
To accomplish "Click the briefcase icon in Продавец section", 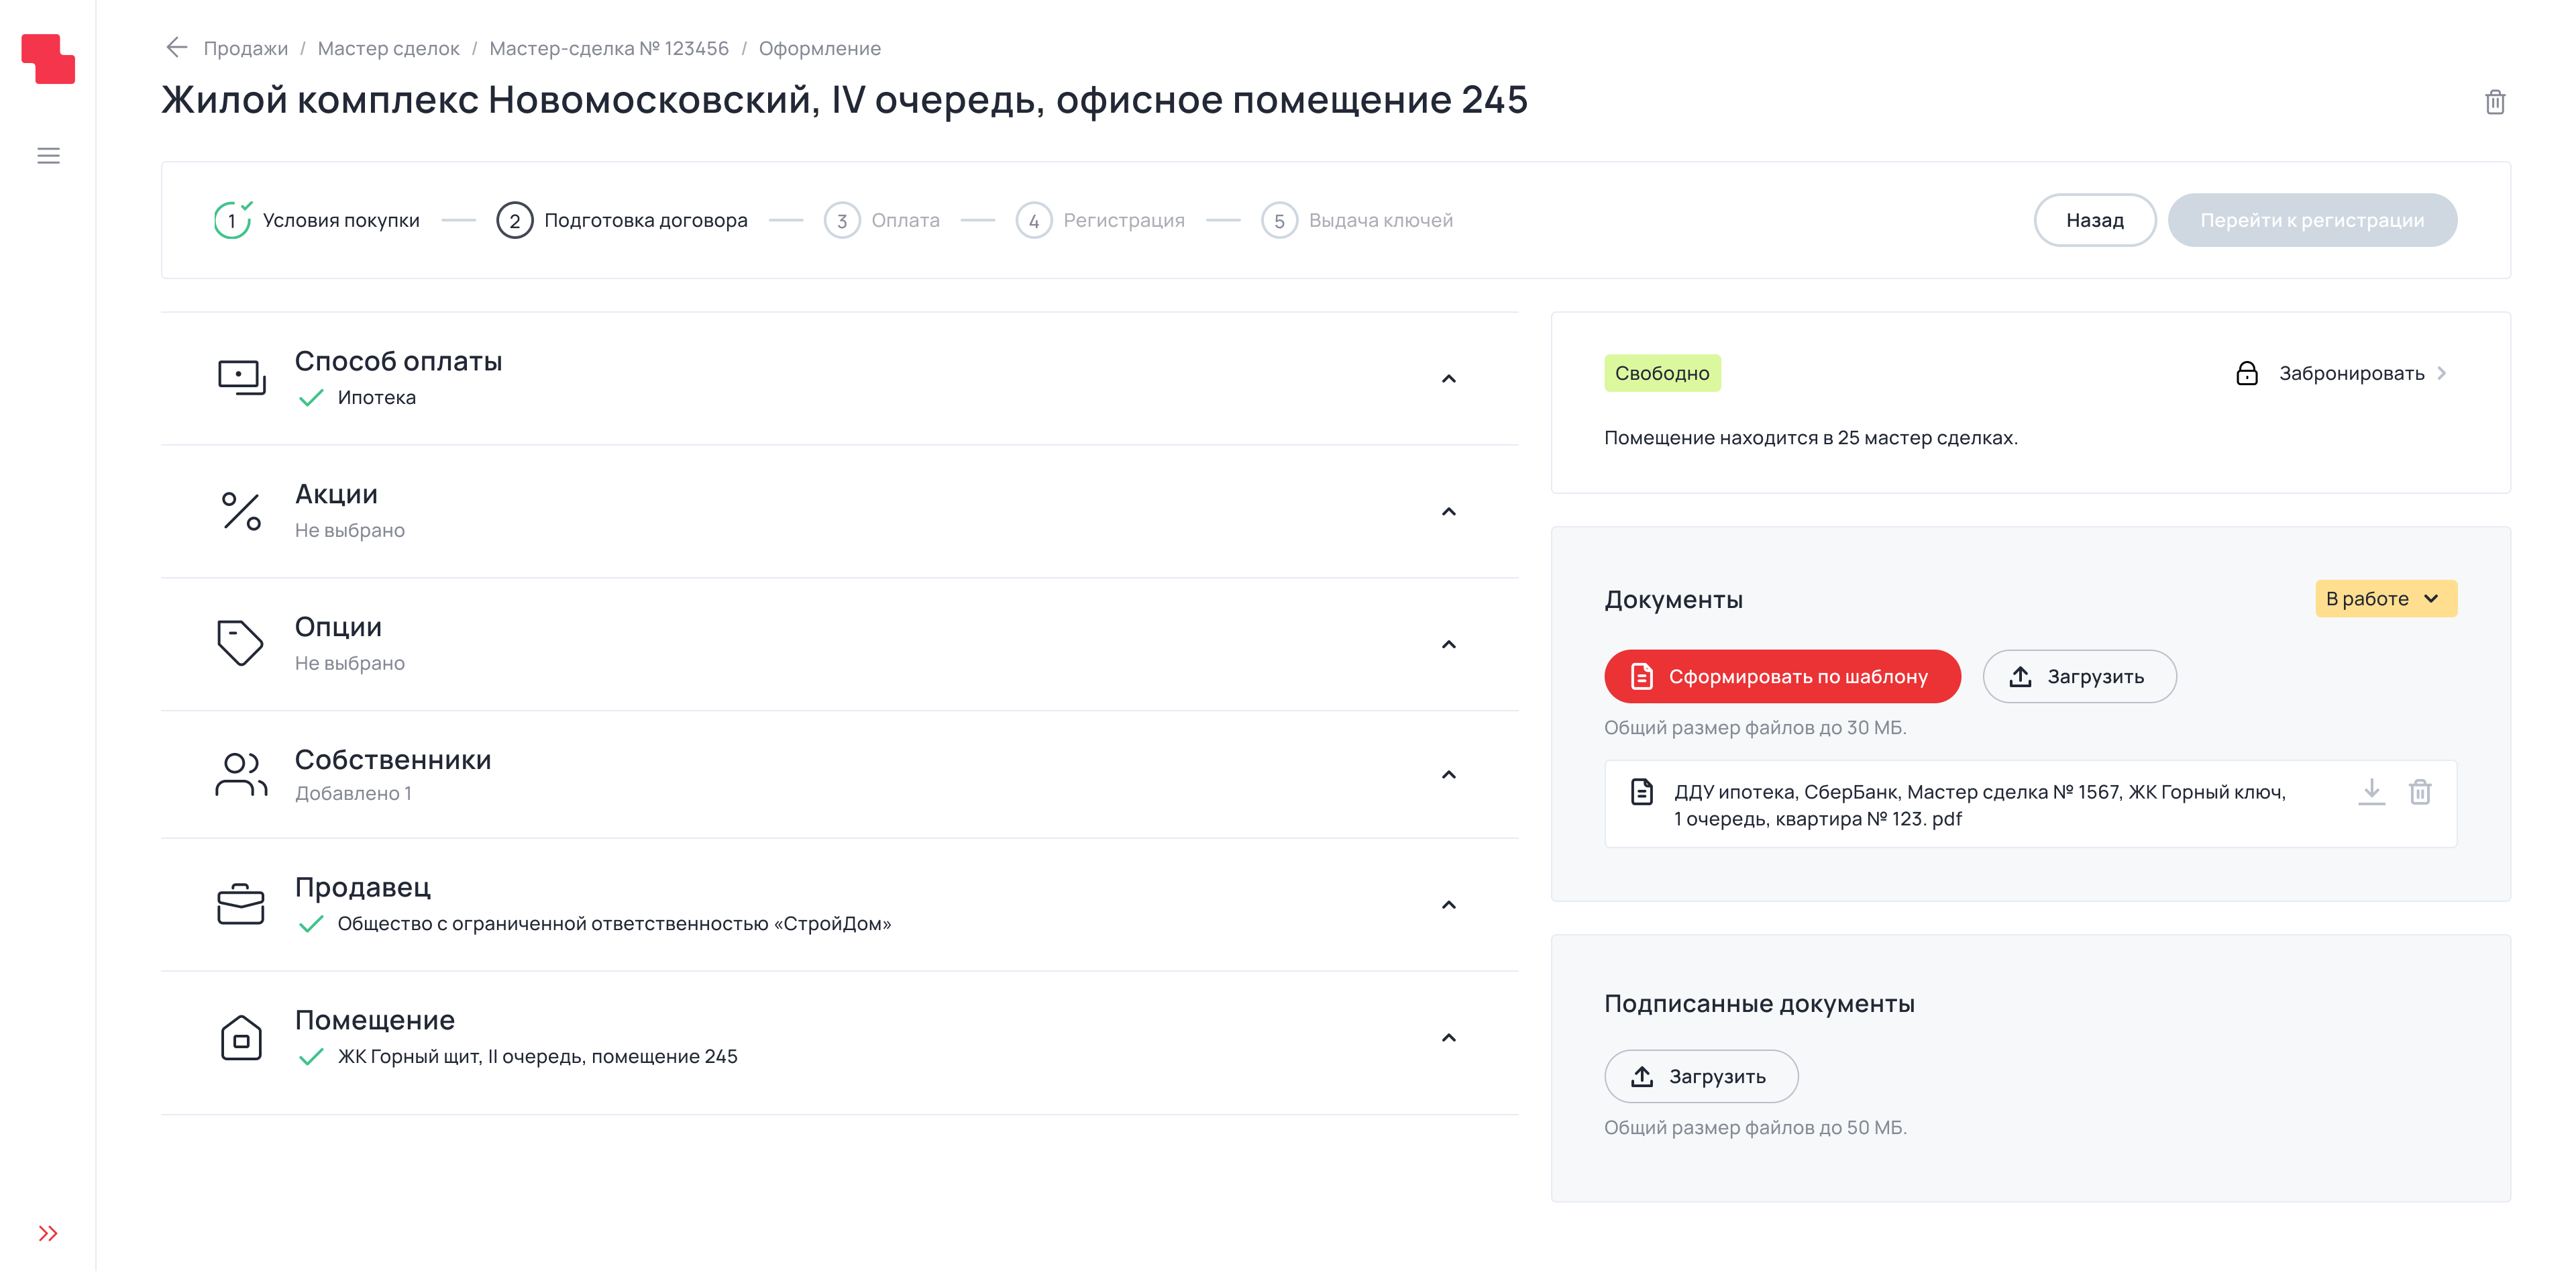I will 240,903.
